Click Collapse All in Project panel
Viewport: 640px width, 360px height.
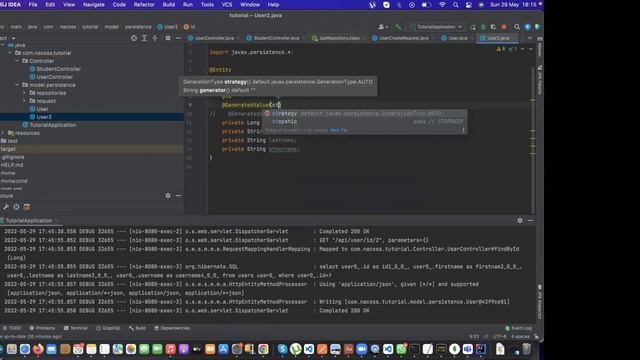pos(155,38)
